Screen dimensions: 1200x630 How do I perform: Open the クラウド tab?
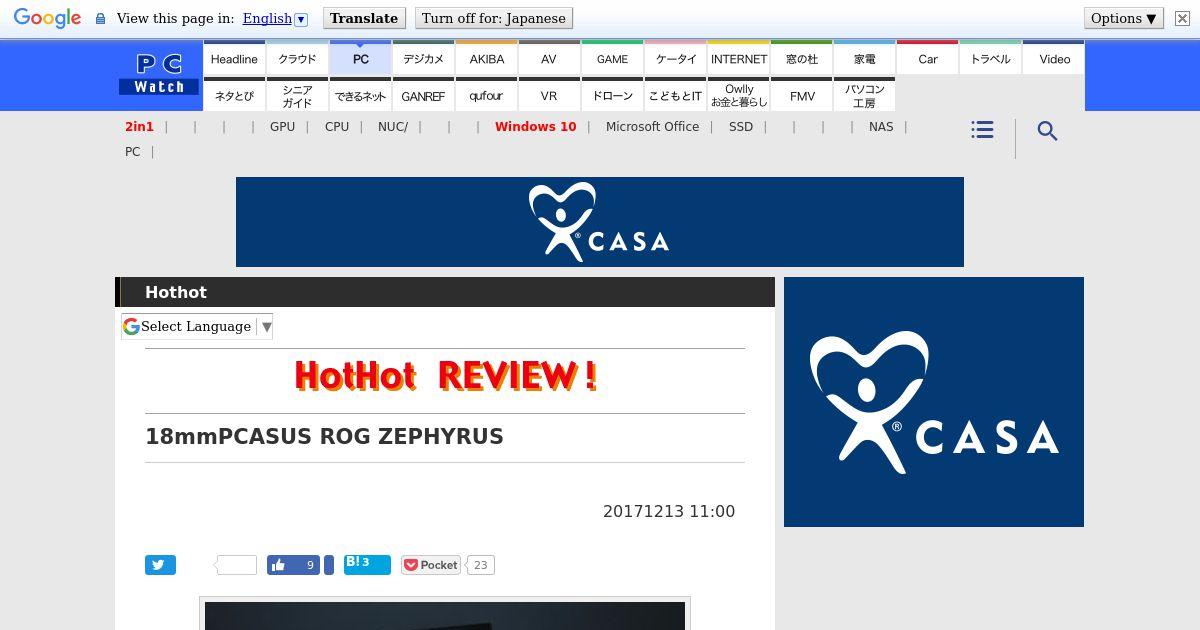[x=297, y=58]
